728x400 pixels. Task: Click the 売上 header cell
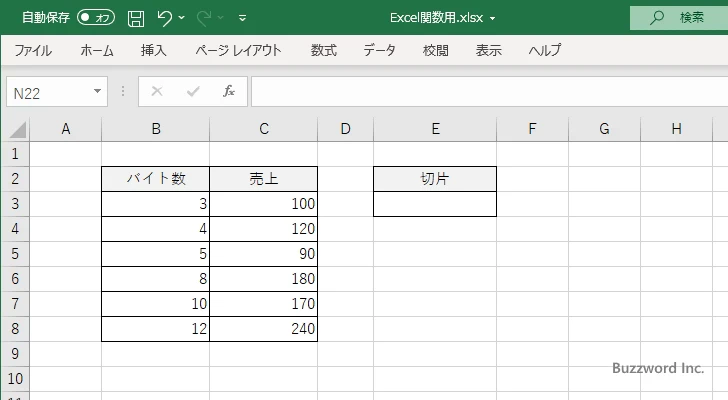[264, 179]
